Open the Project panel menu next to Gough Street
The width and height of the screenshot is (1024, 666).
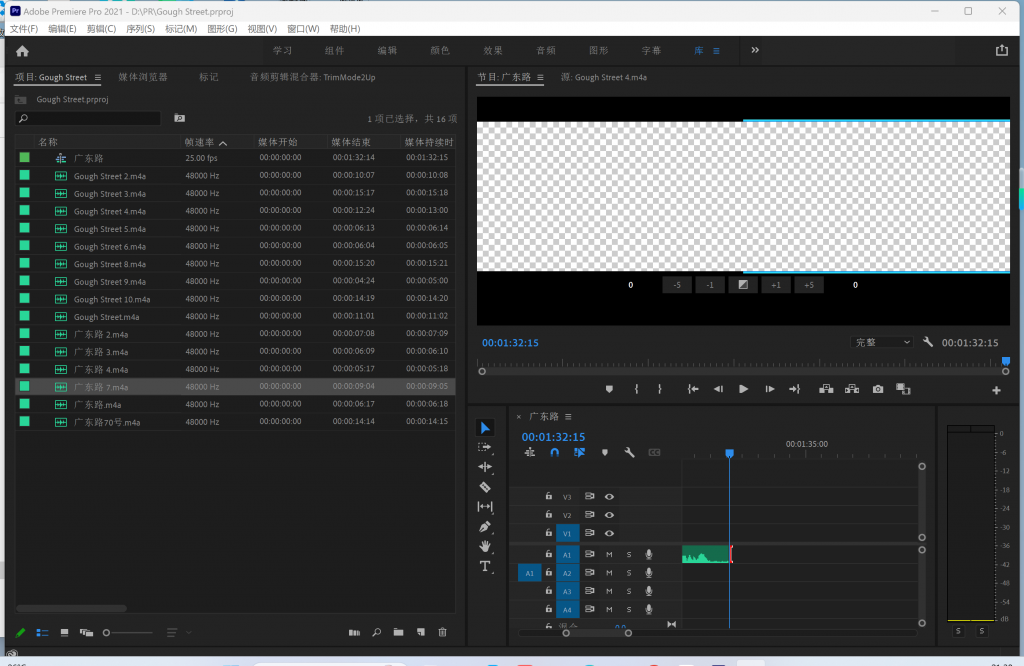[97, 77]
